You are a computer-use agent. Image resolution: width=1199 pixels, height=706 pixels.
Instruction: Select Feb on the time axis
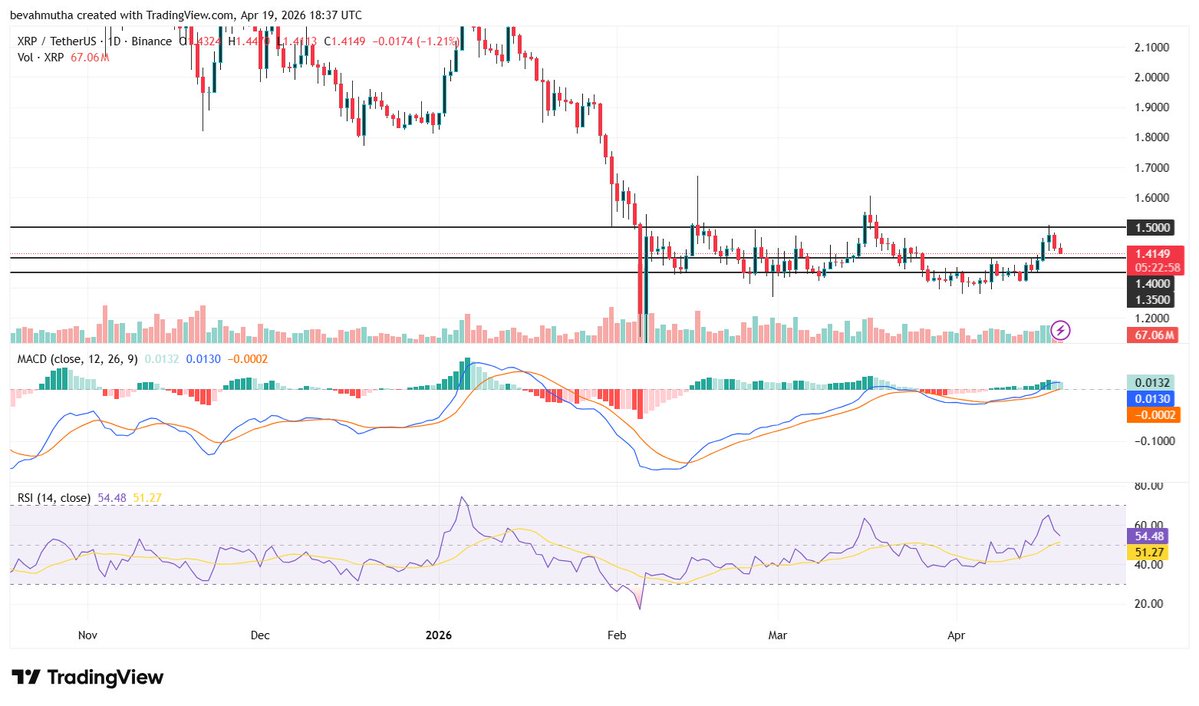[x=617, y=634]
